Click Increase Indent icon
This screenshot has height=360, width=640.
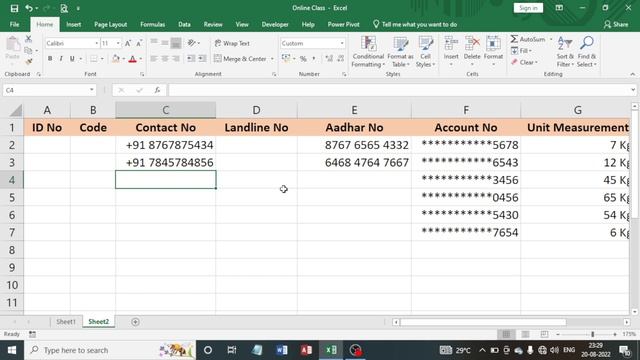(202, 59)
